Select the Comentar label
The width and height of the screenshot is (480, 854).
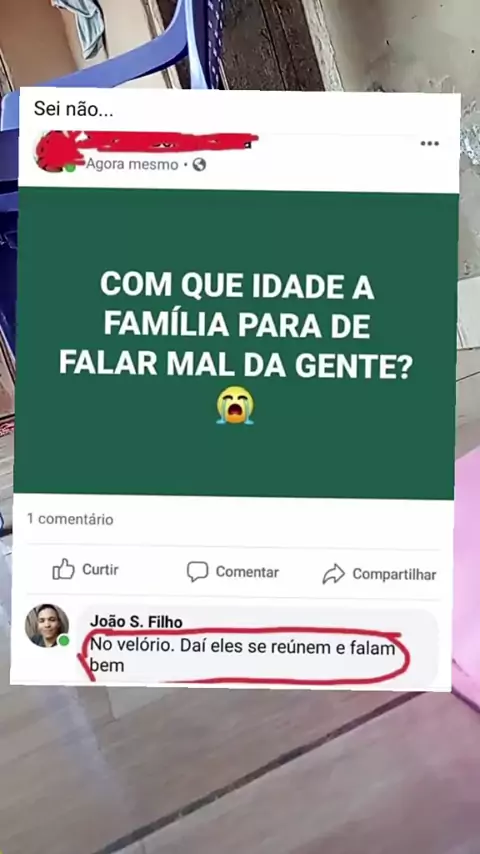tap(247, 572)
